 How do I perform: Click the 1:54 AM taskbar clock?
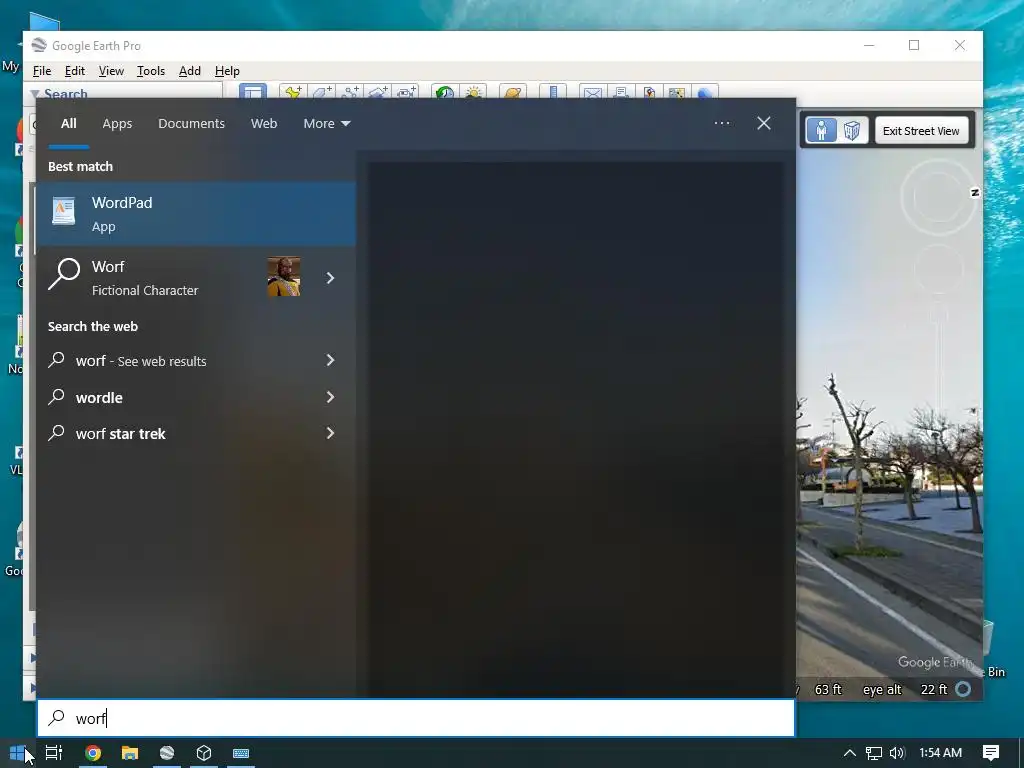pyautogui.click(x=940, y=753)
